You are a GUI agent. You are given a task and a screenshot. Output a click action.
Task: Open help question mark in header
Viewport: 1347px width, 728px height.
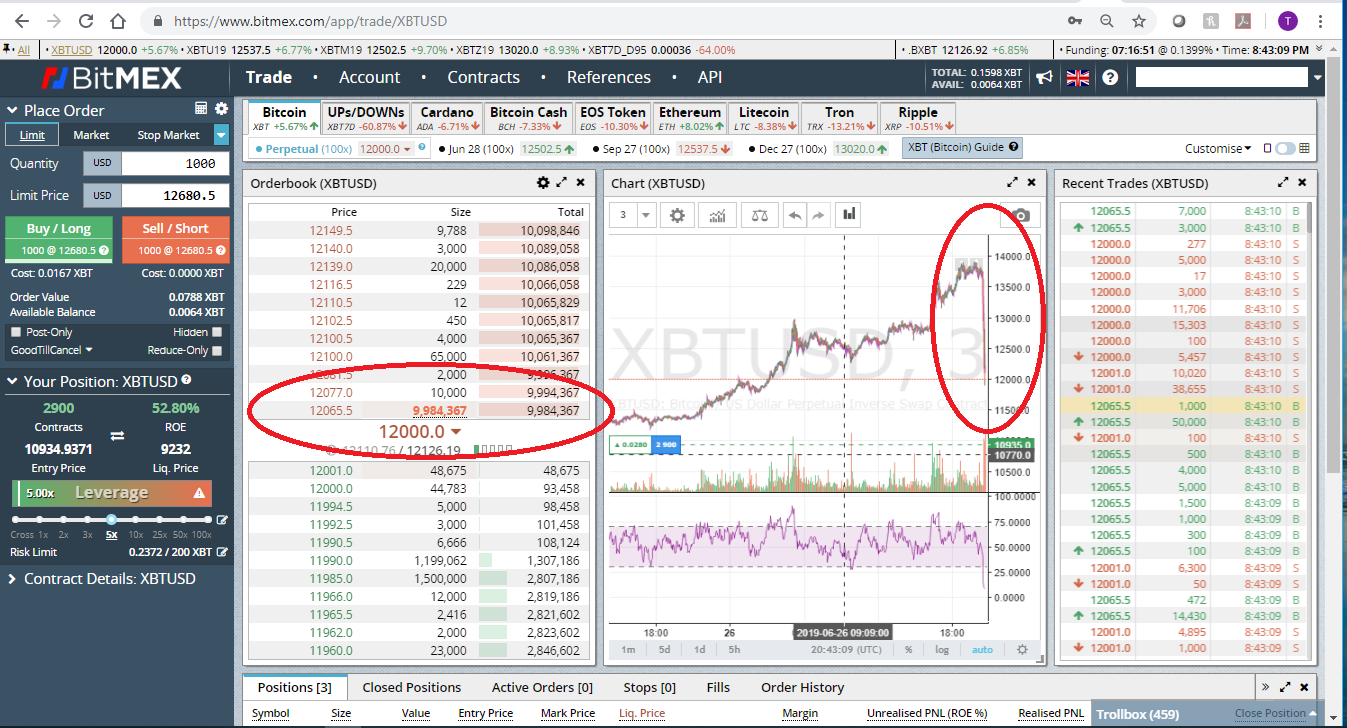click(1110, 77)
